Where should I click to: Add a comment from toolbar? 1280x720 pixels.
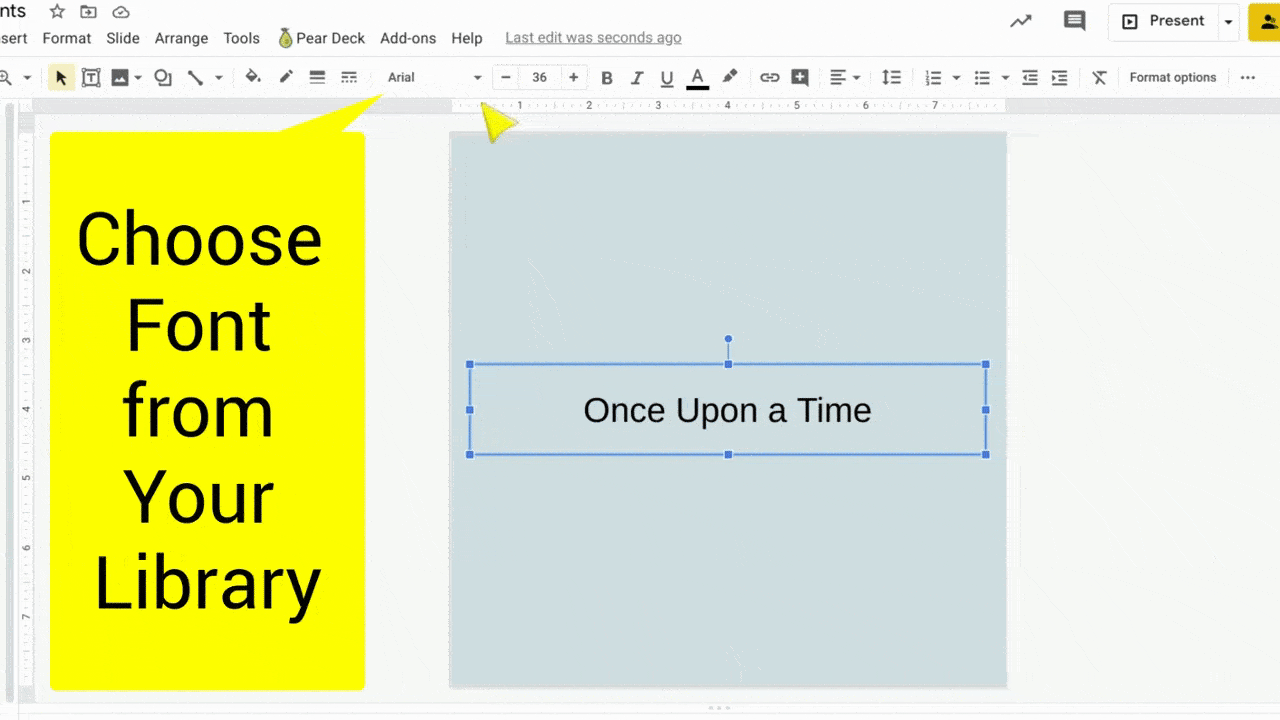click(800, 77)
